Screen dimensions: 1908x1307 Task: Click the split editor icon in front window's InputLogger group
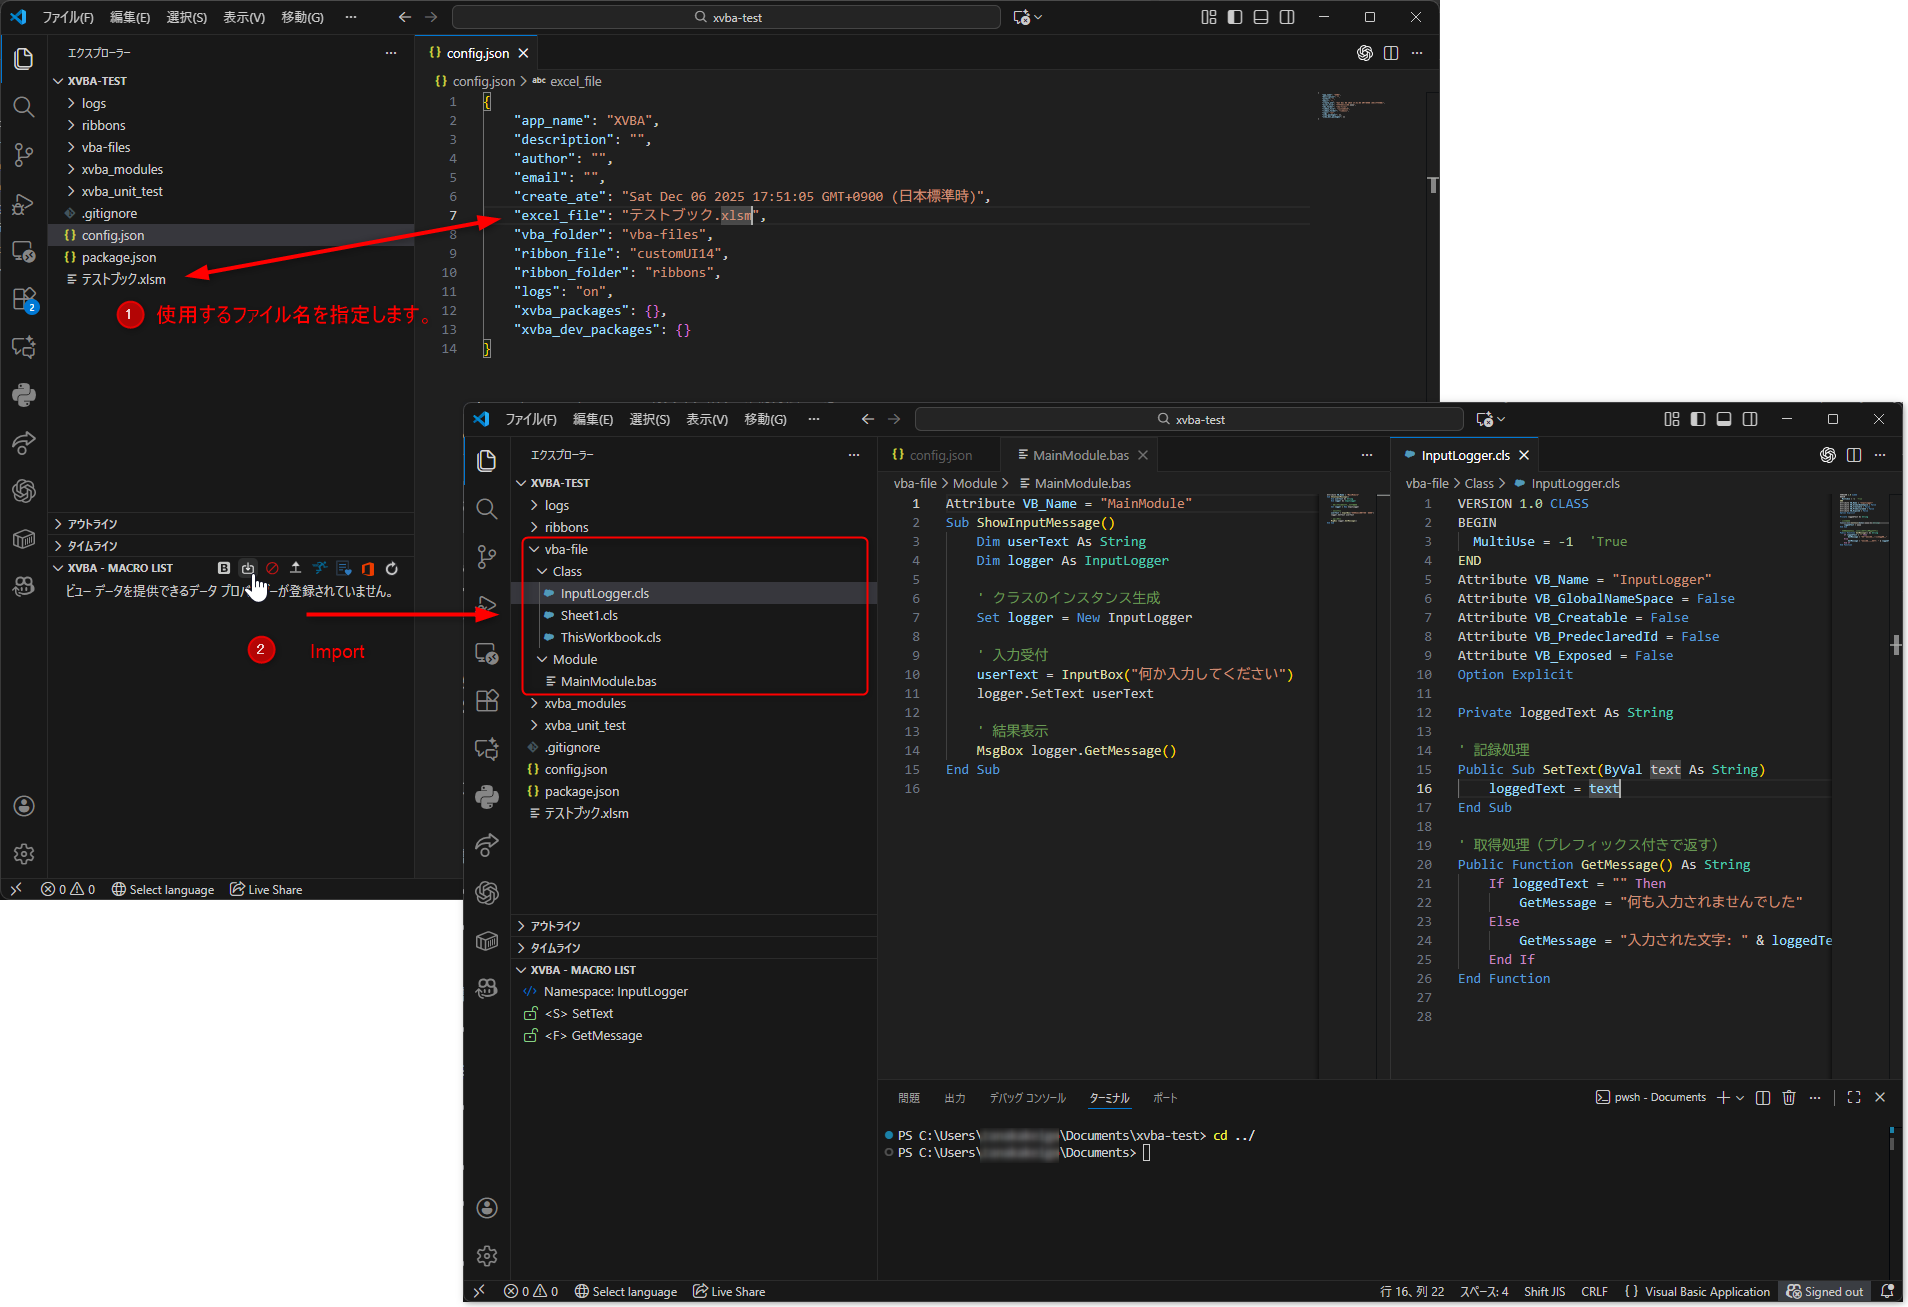[1854, 455]
